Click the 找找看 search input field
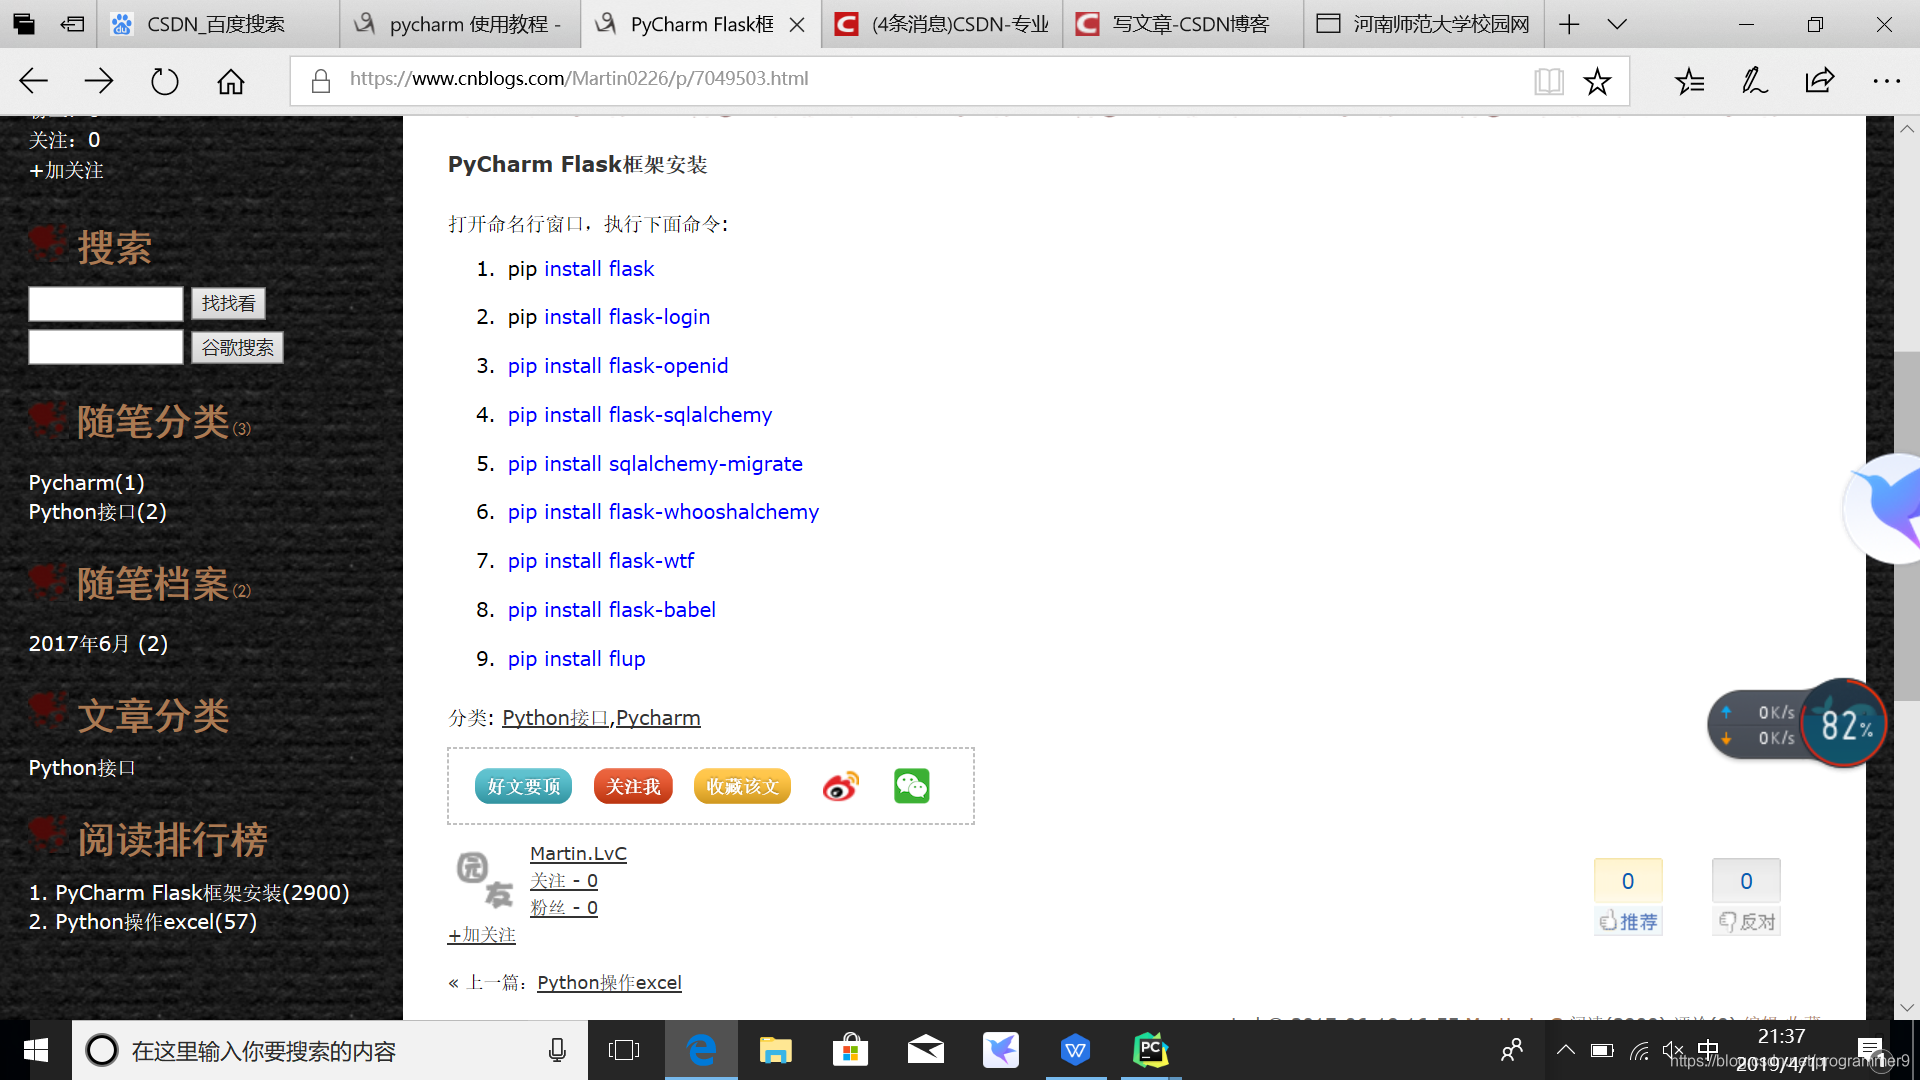 (105, 304)
